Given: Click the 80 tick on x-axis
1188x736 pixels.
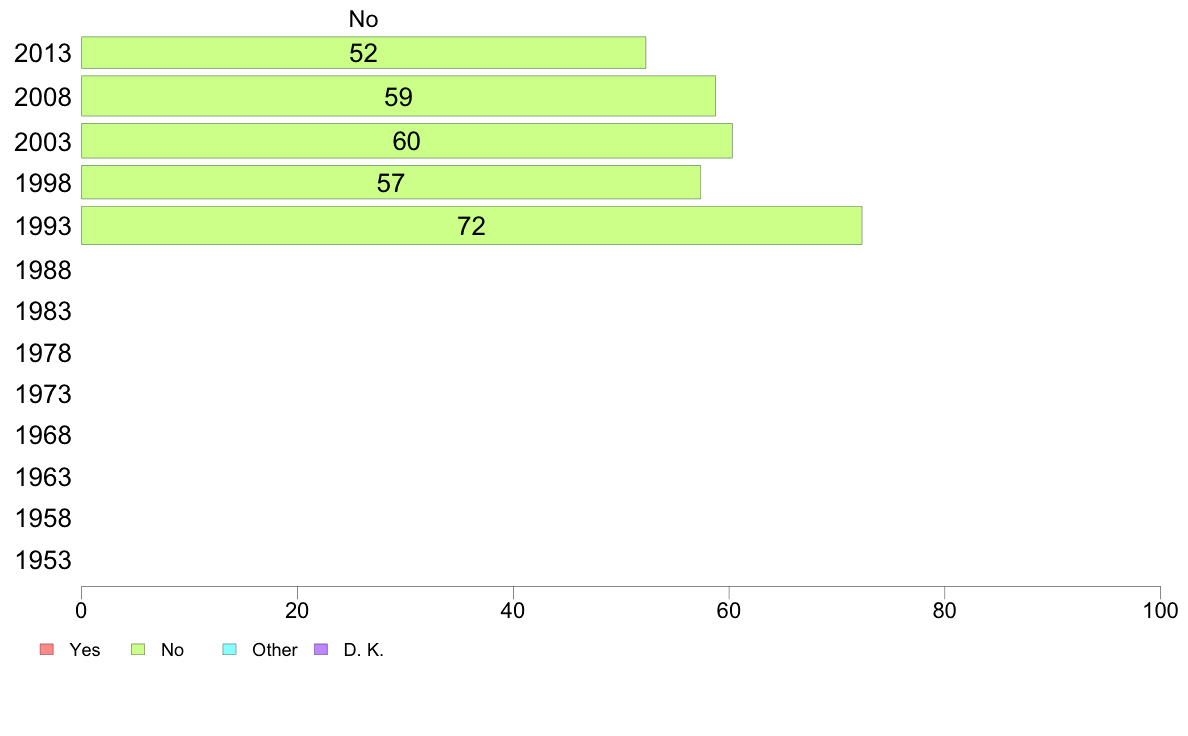Looking at the screenshot, I should click(944, 610).
